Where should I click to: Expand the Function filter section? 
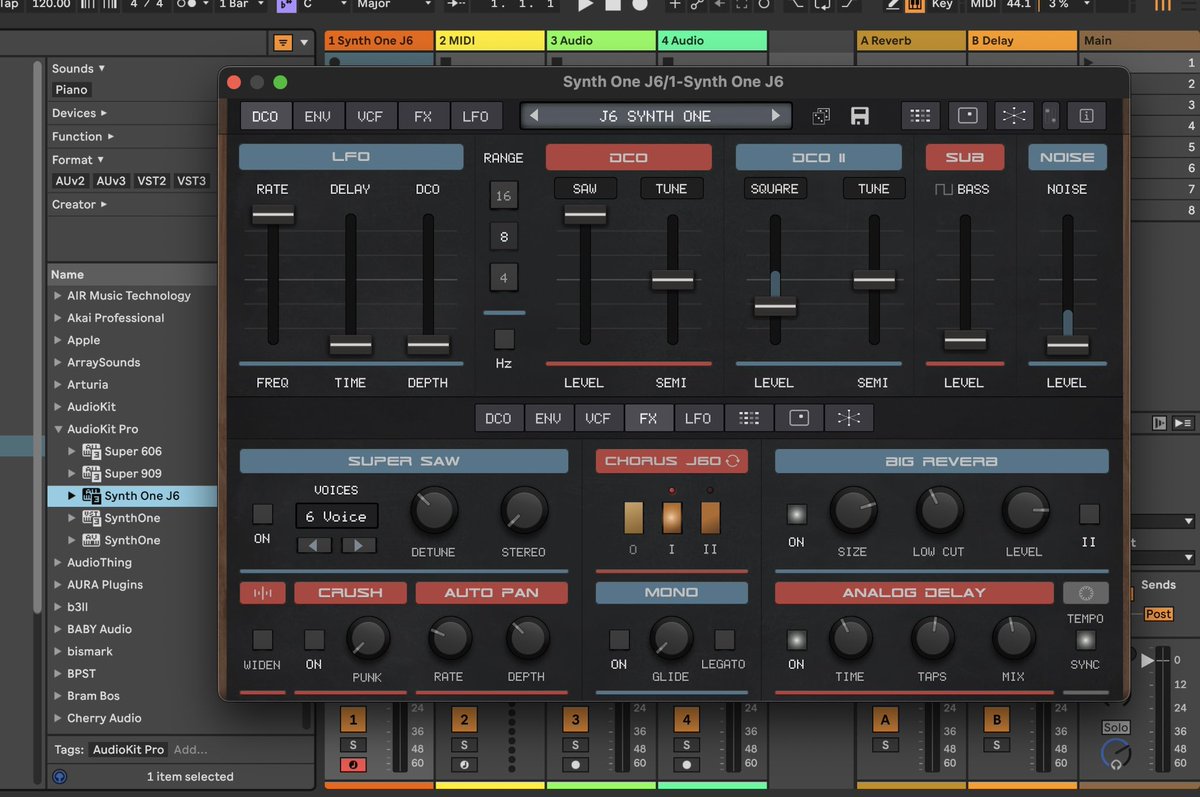click(83, 136)
